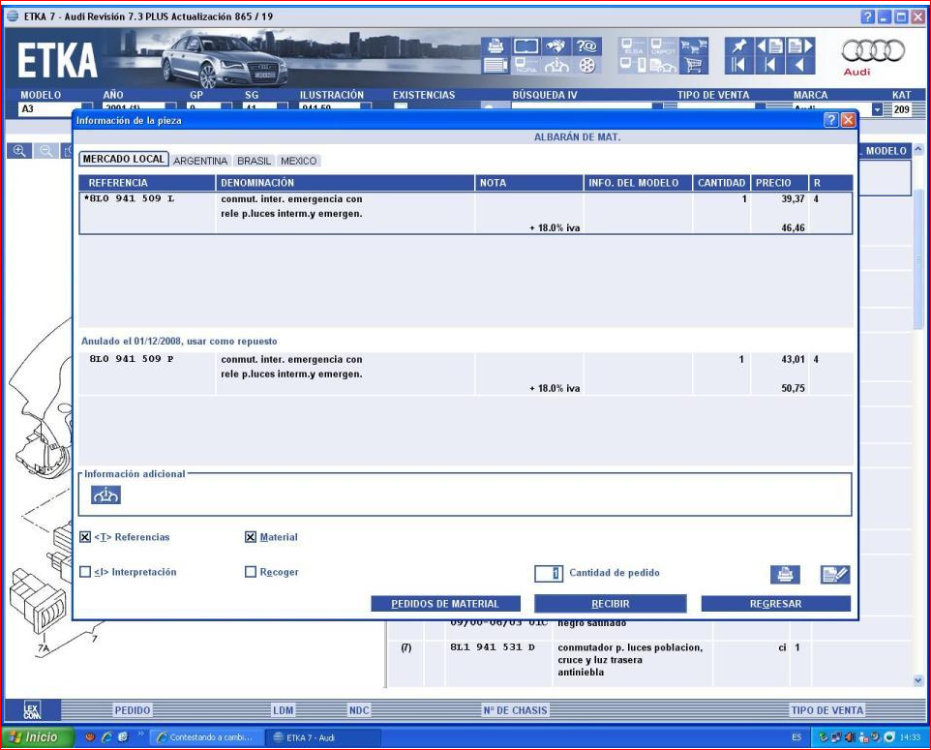
Task: Click the plain left arrow navigation icon
Action: (800, 65)
